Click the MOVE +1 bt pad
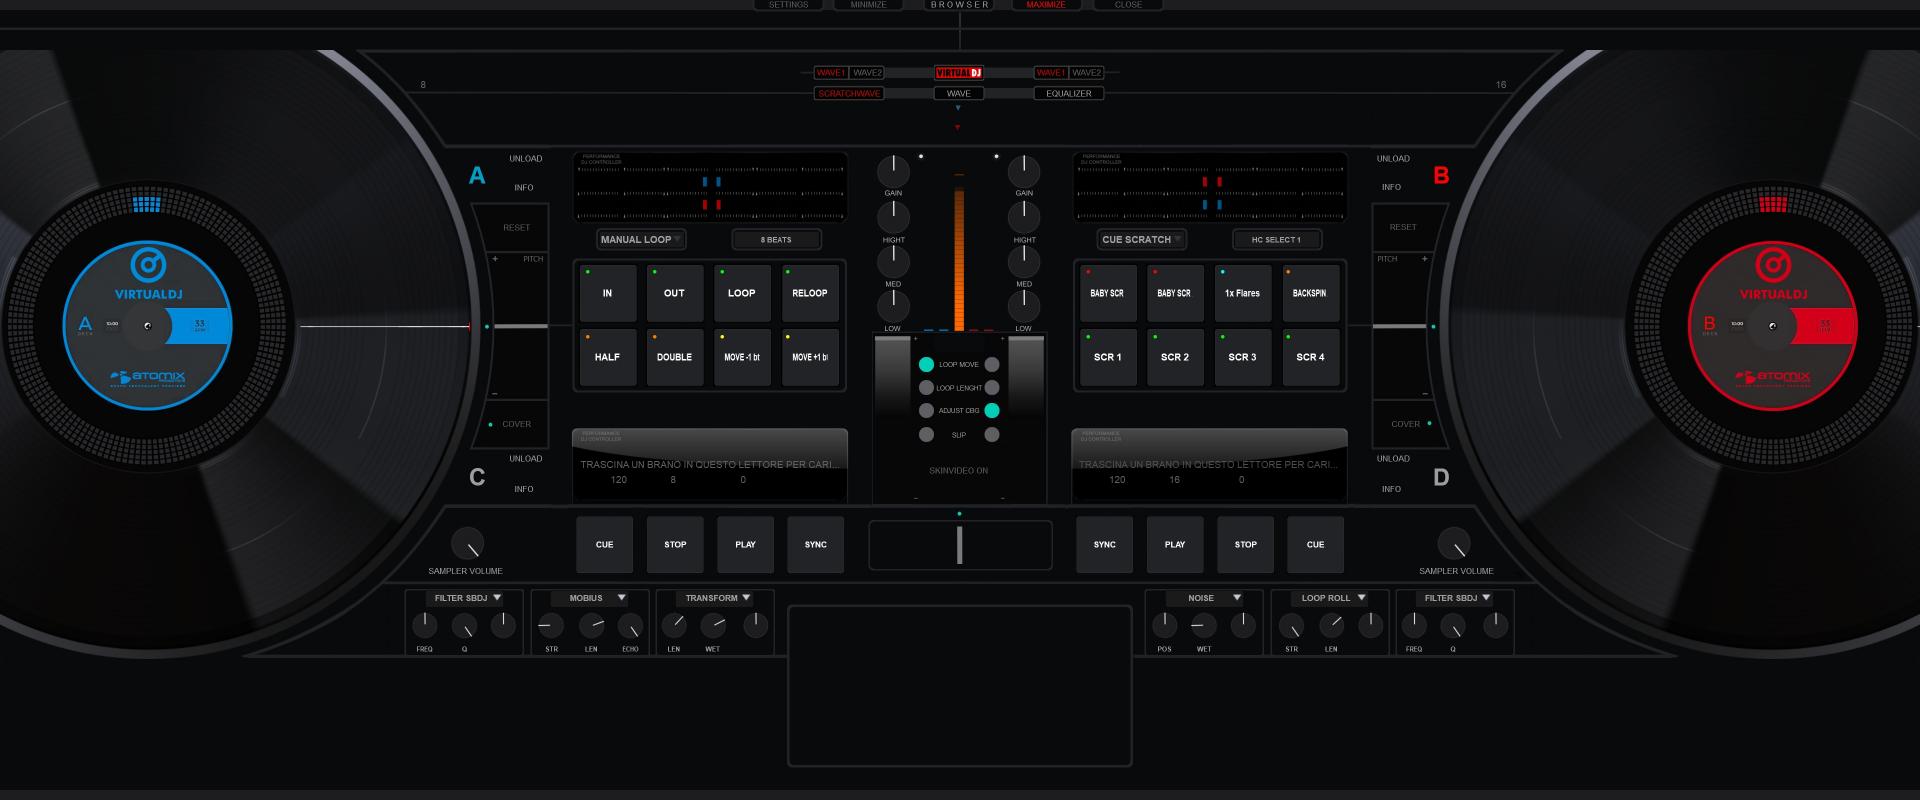The image size is (1920, 800). pyautogui.click(x=810, y=357)
